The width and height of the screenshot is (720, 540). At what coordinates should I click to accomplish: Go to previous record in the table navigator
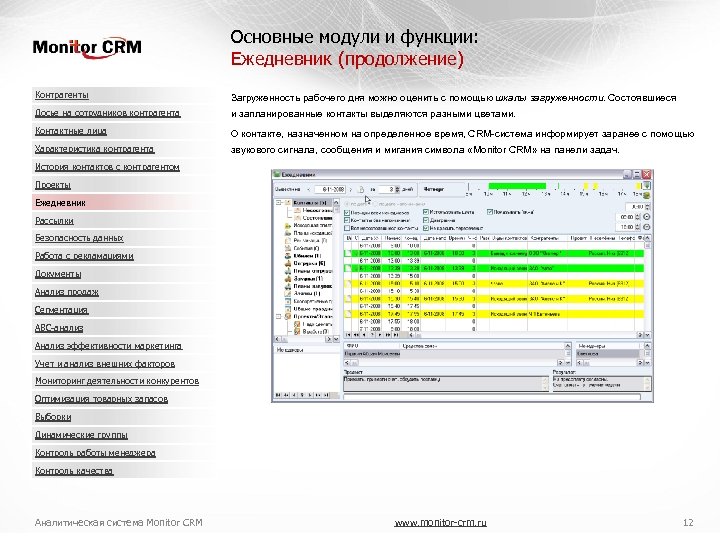(365, 336)
